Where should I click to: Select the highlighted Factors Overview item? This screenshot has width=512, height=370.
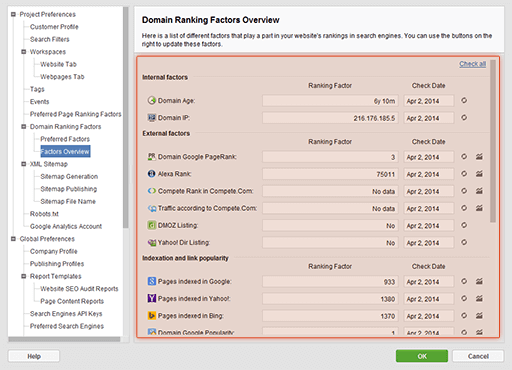coord(65,151)
